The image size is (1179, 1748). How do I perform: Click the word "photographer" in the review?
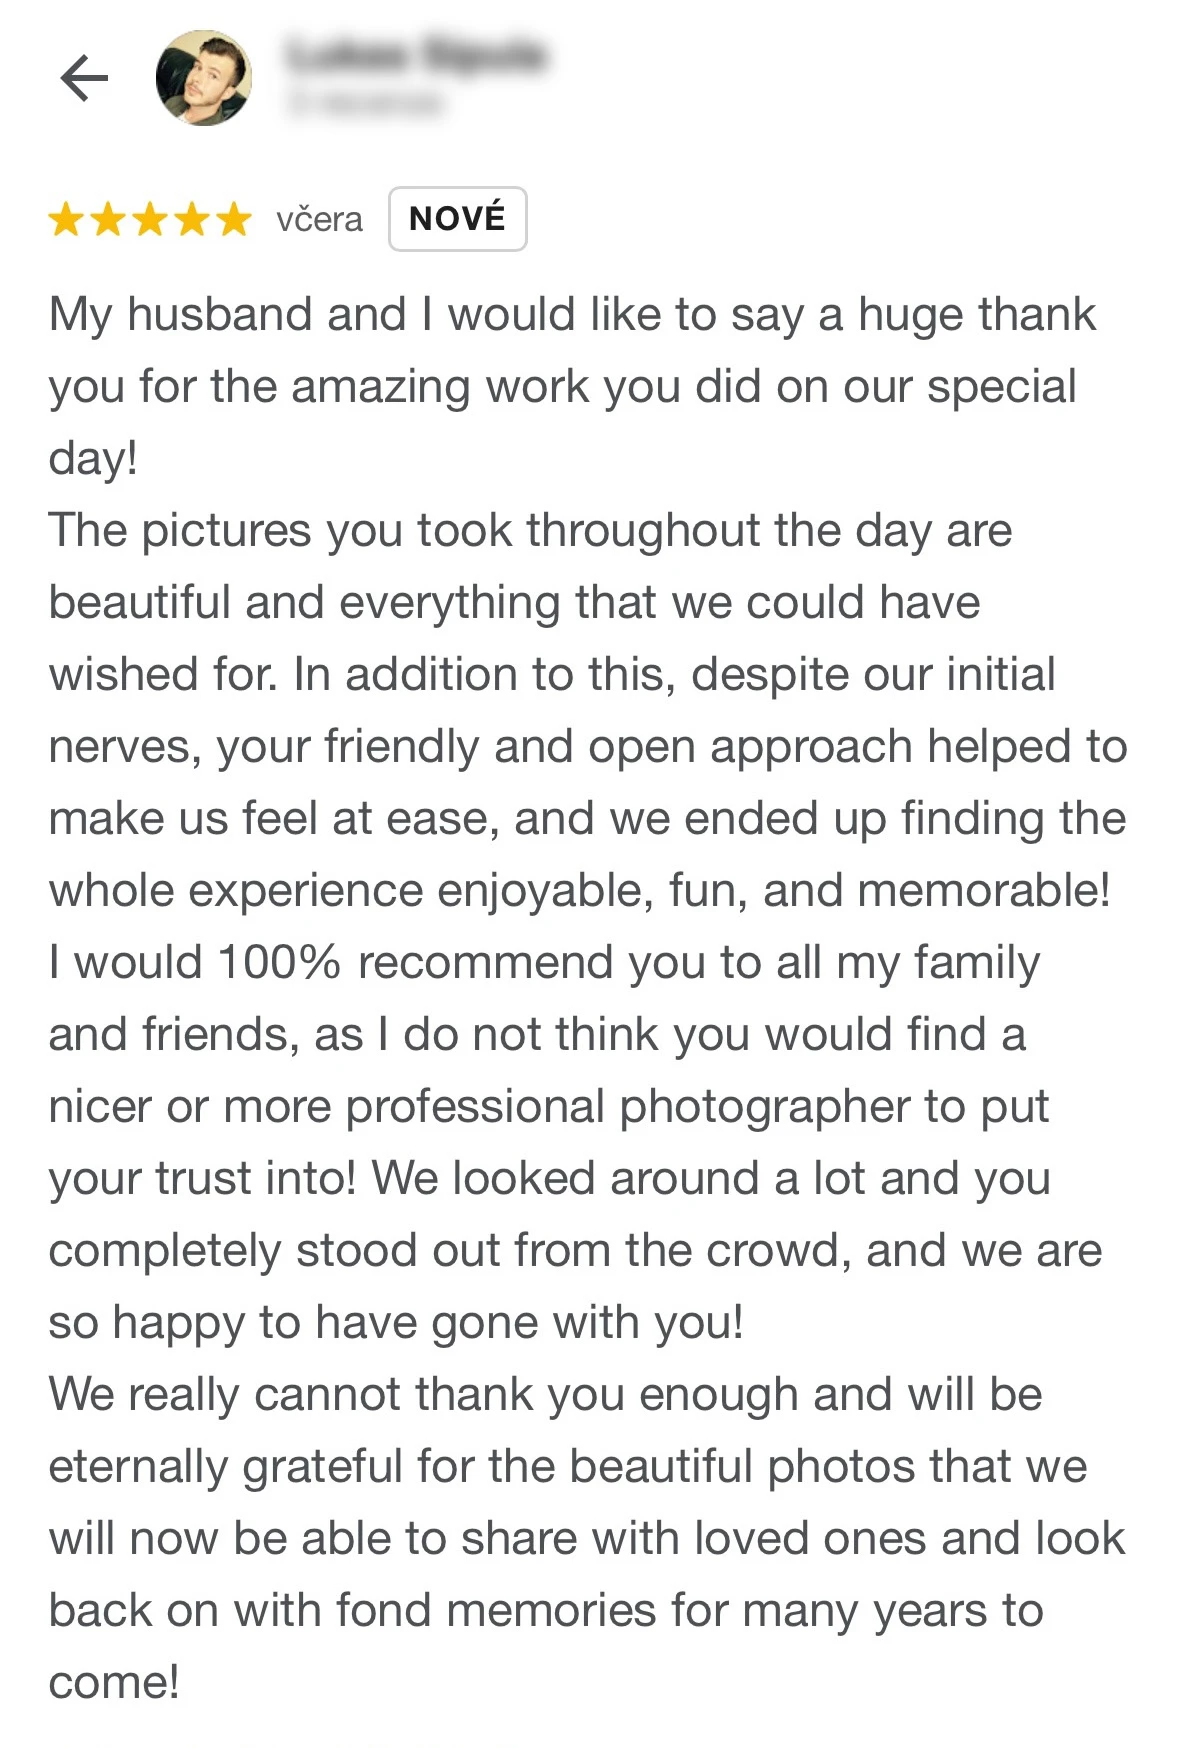pyautogui.click(x=763, y=1107)
